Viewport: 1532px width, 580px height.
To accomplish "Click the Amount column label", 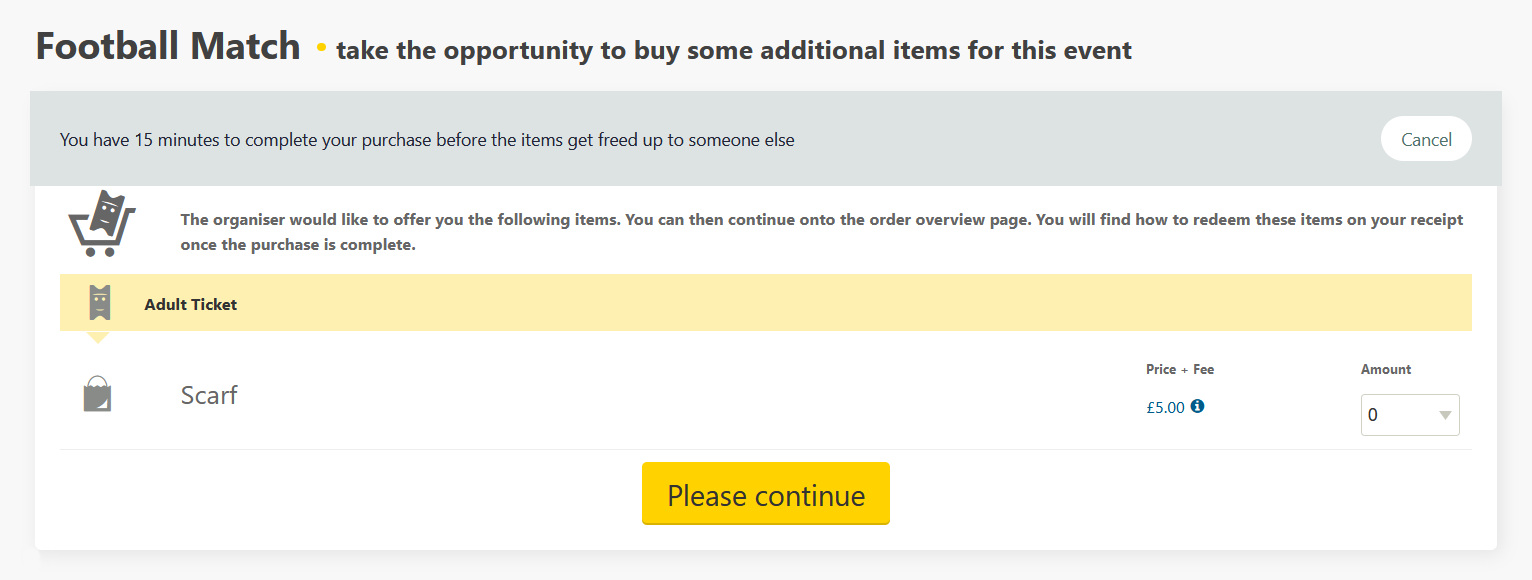I will coord(1386,369).
